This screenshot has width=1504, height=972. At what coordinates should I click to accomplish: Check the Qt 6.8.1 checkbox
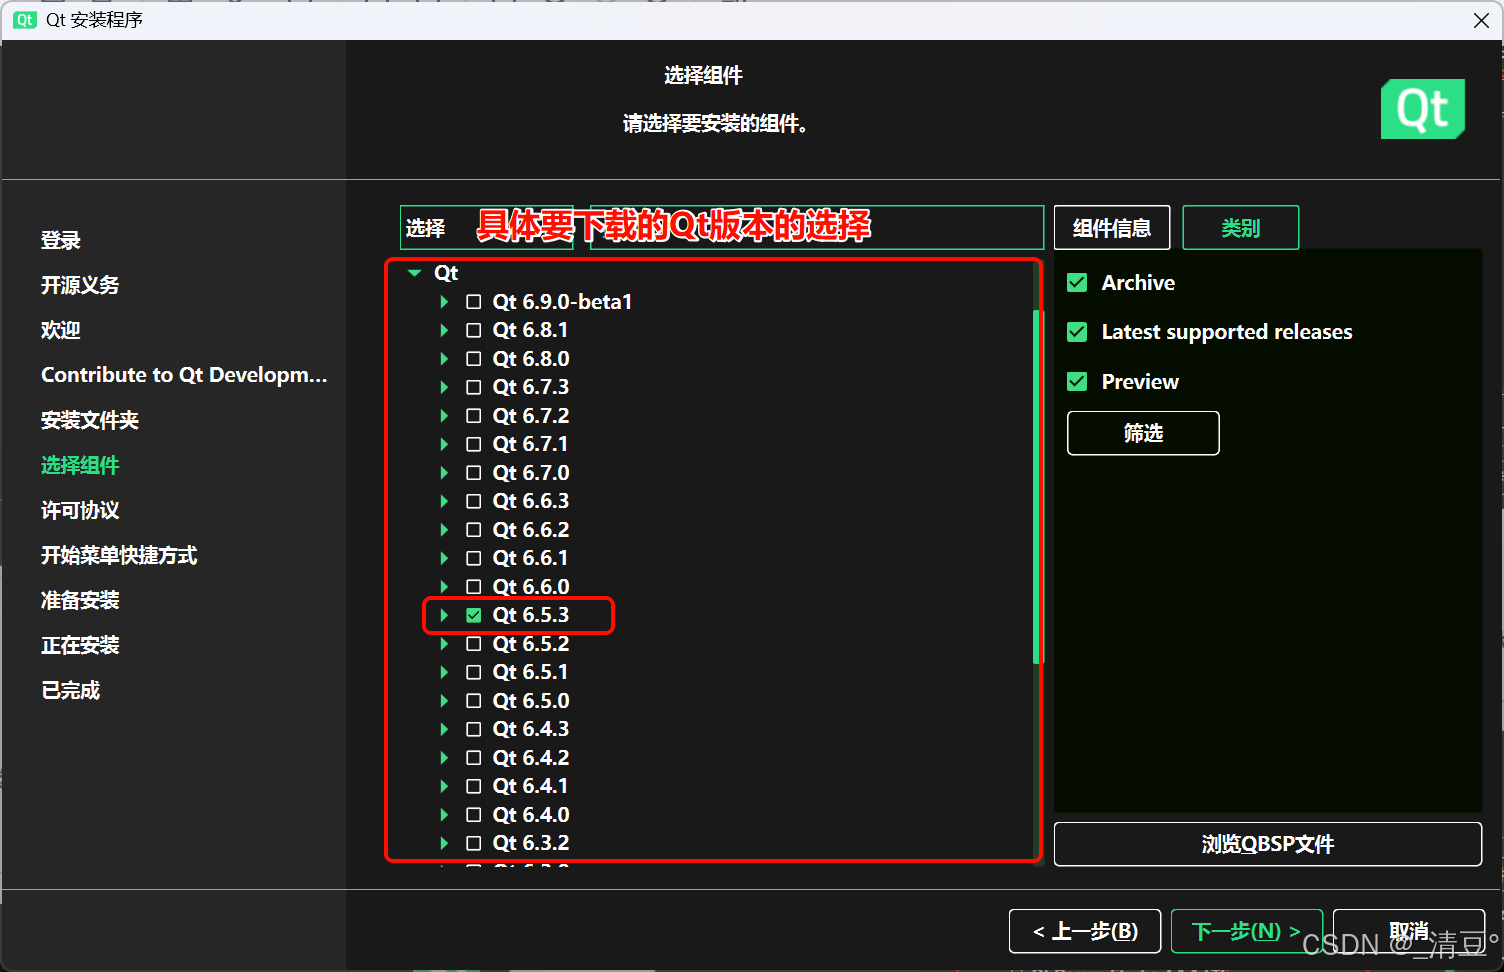474,330
